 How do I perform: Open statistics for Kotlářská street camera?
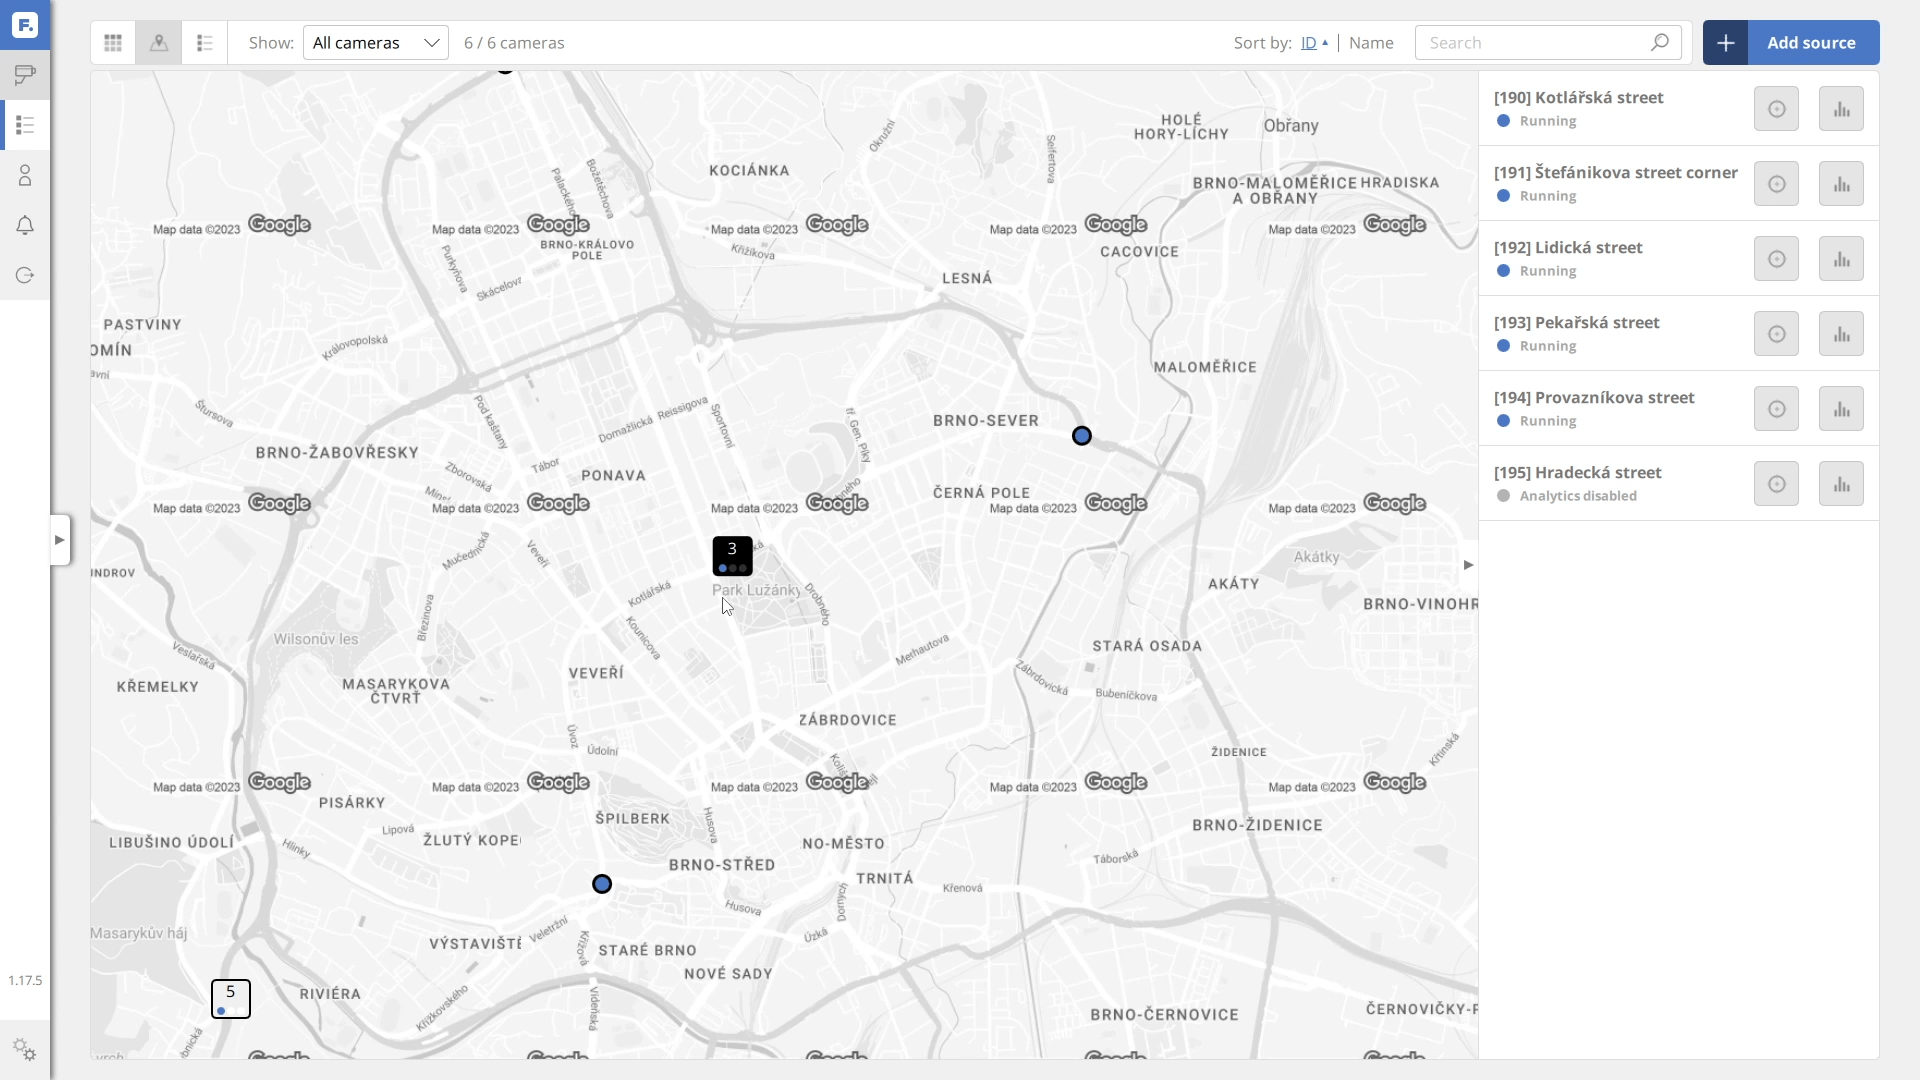pyautogui.click(x=1840, y=109)
